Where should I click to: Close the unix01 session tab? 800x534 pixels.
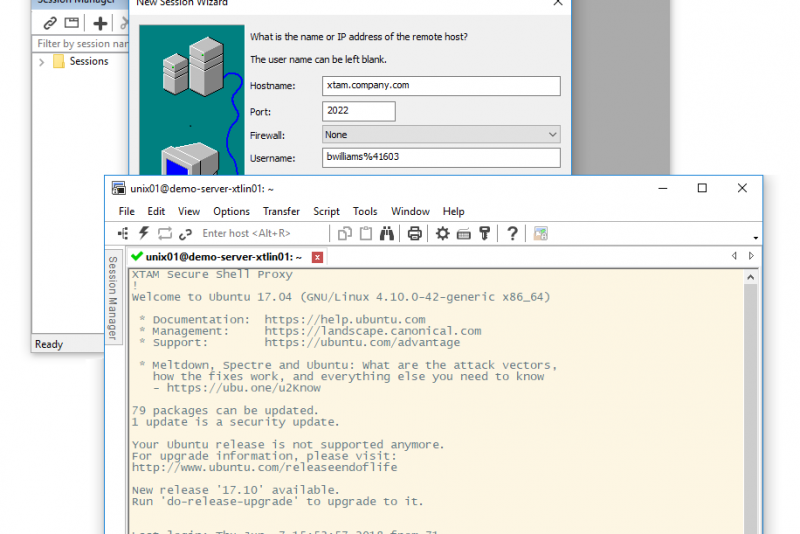click(317, 257)
